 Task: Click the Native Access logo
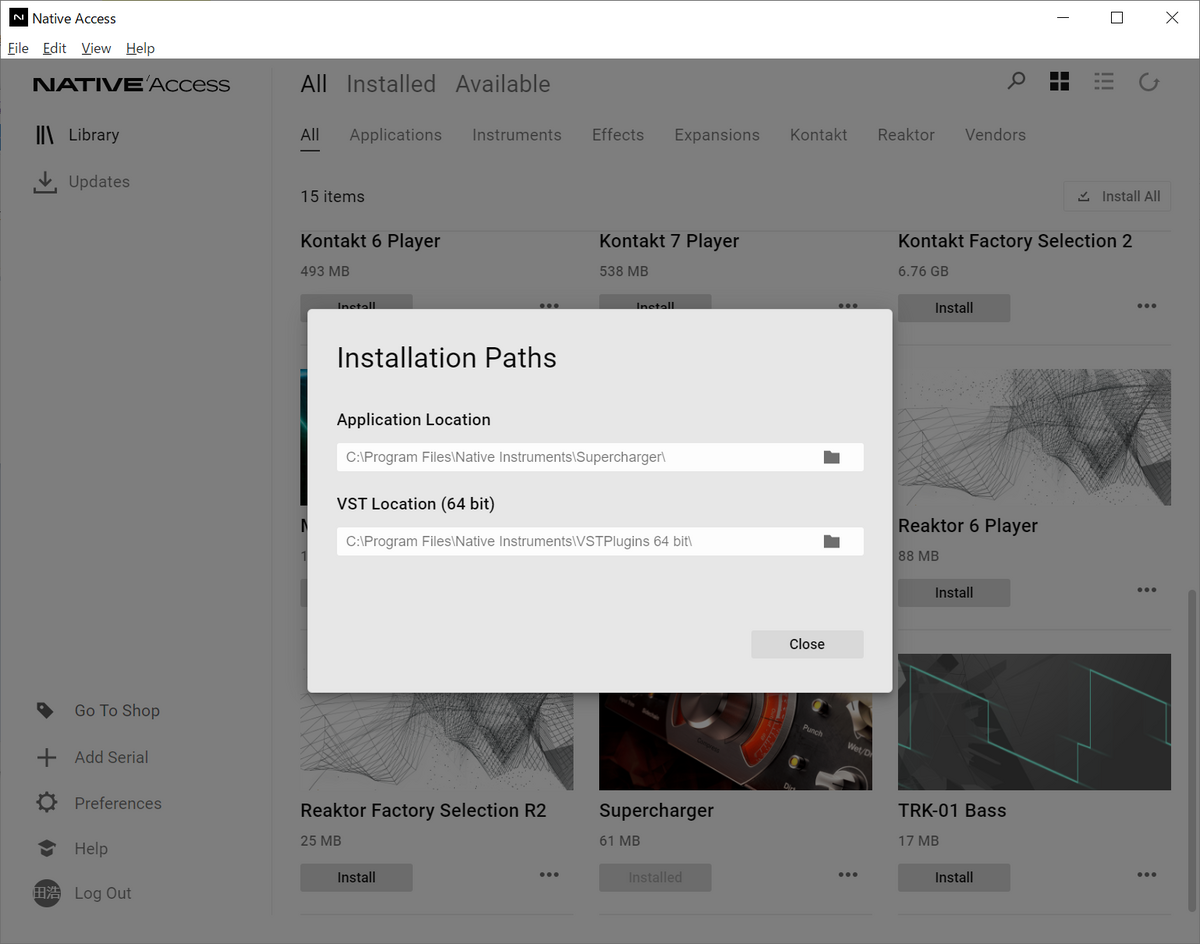(131, 84)
